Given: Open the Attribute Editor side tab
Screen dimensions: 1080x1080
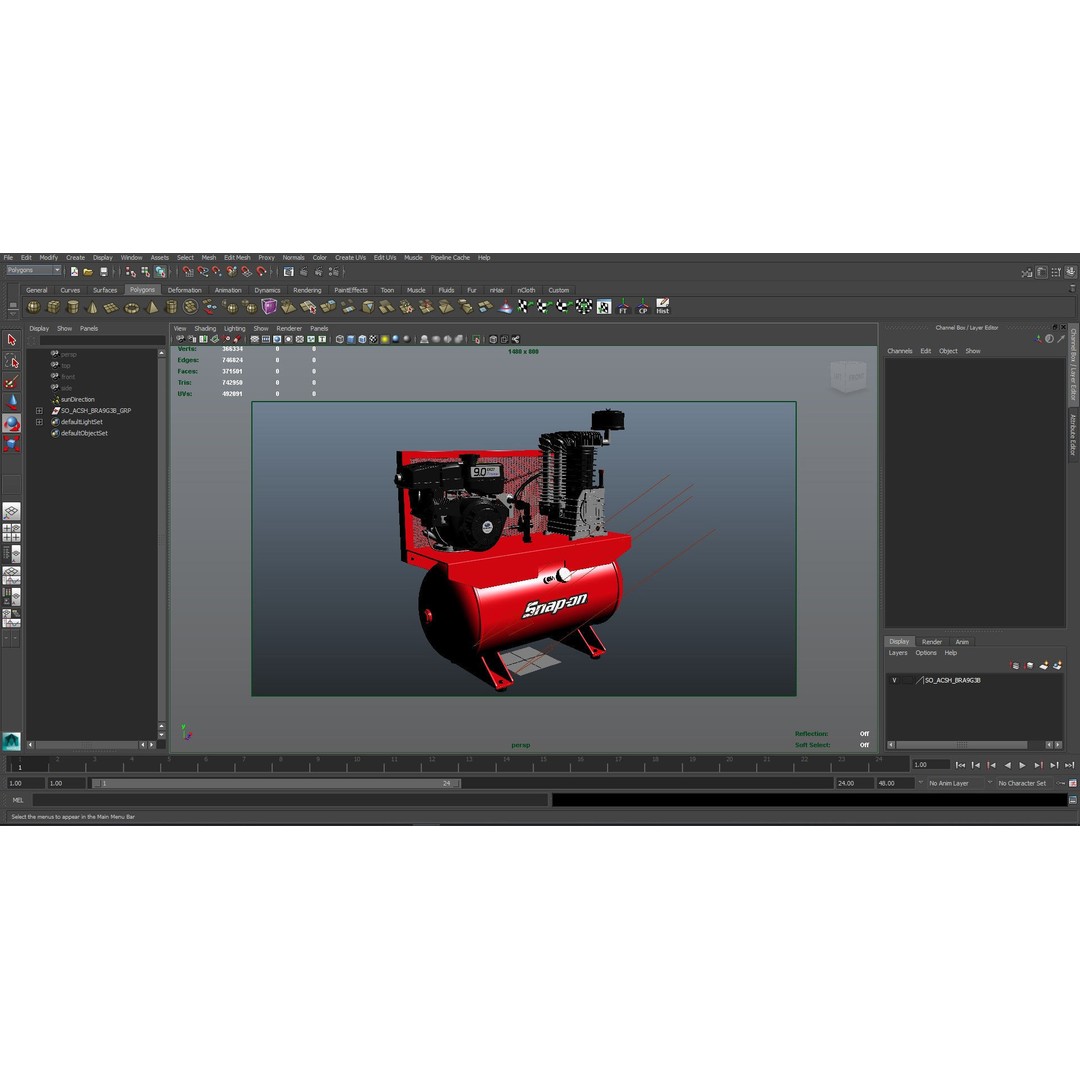Looking at the screenshot, I should click(x=1073, y=435).
